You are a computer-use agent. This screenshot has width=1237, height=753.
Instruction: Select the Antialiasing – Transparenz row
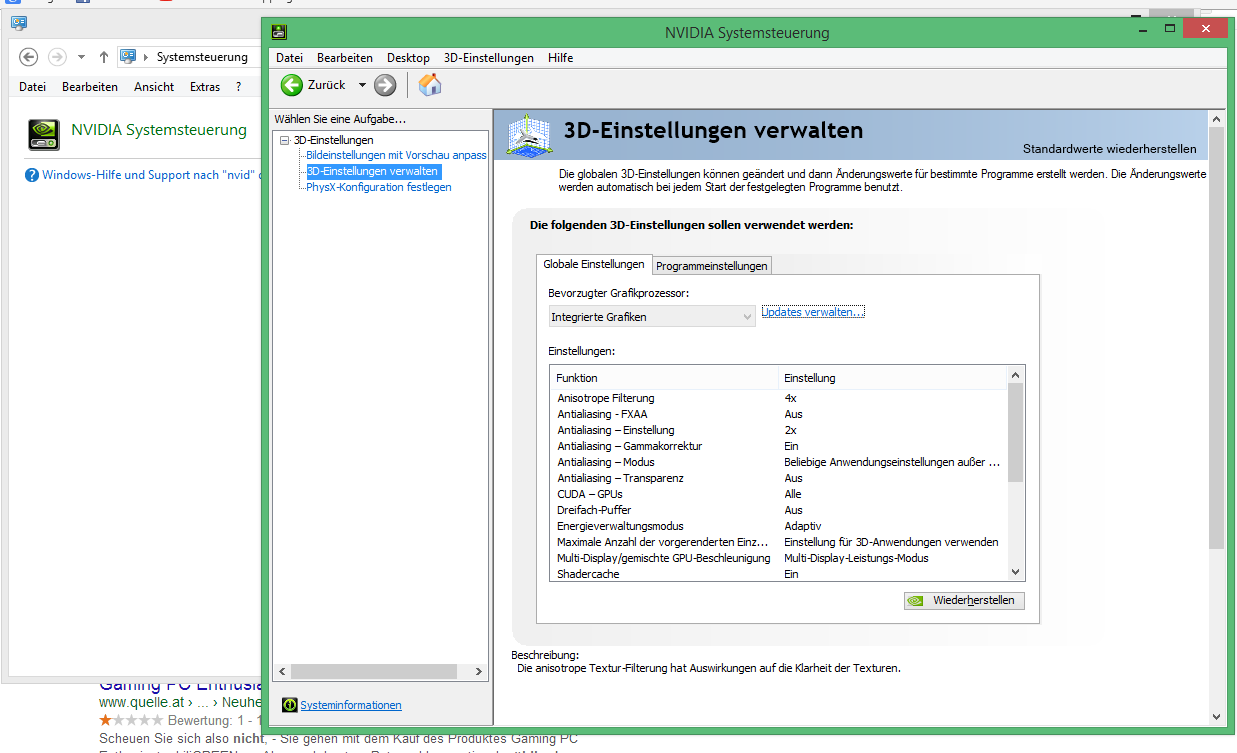(778, 478)
